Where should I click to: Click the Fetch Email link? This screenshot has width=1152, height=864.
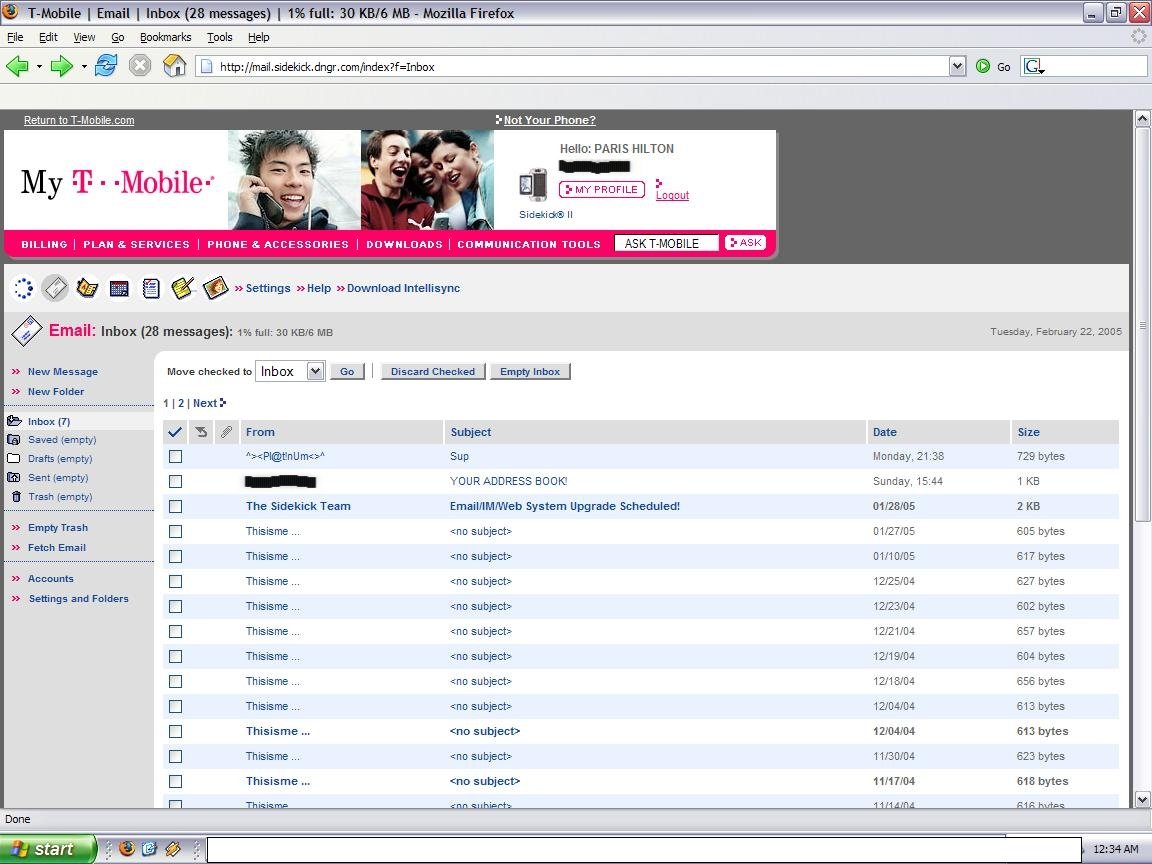point(57,547)
